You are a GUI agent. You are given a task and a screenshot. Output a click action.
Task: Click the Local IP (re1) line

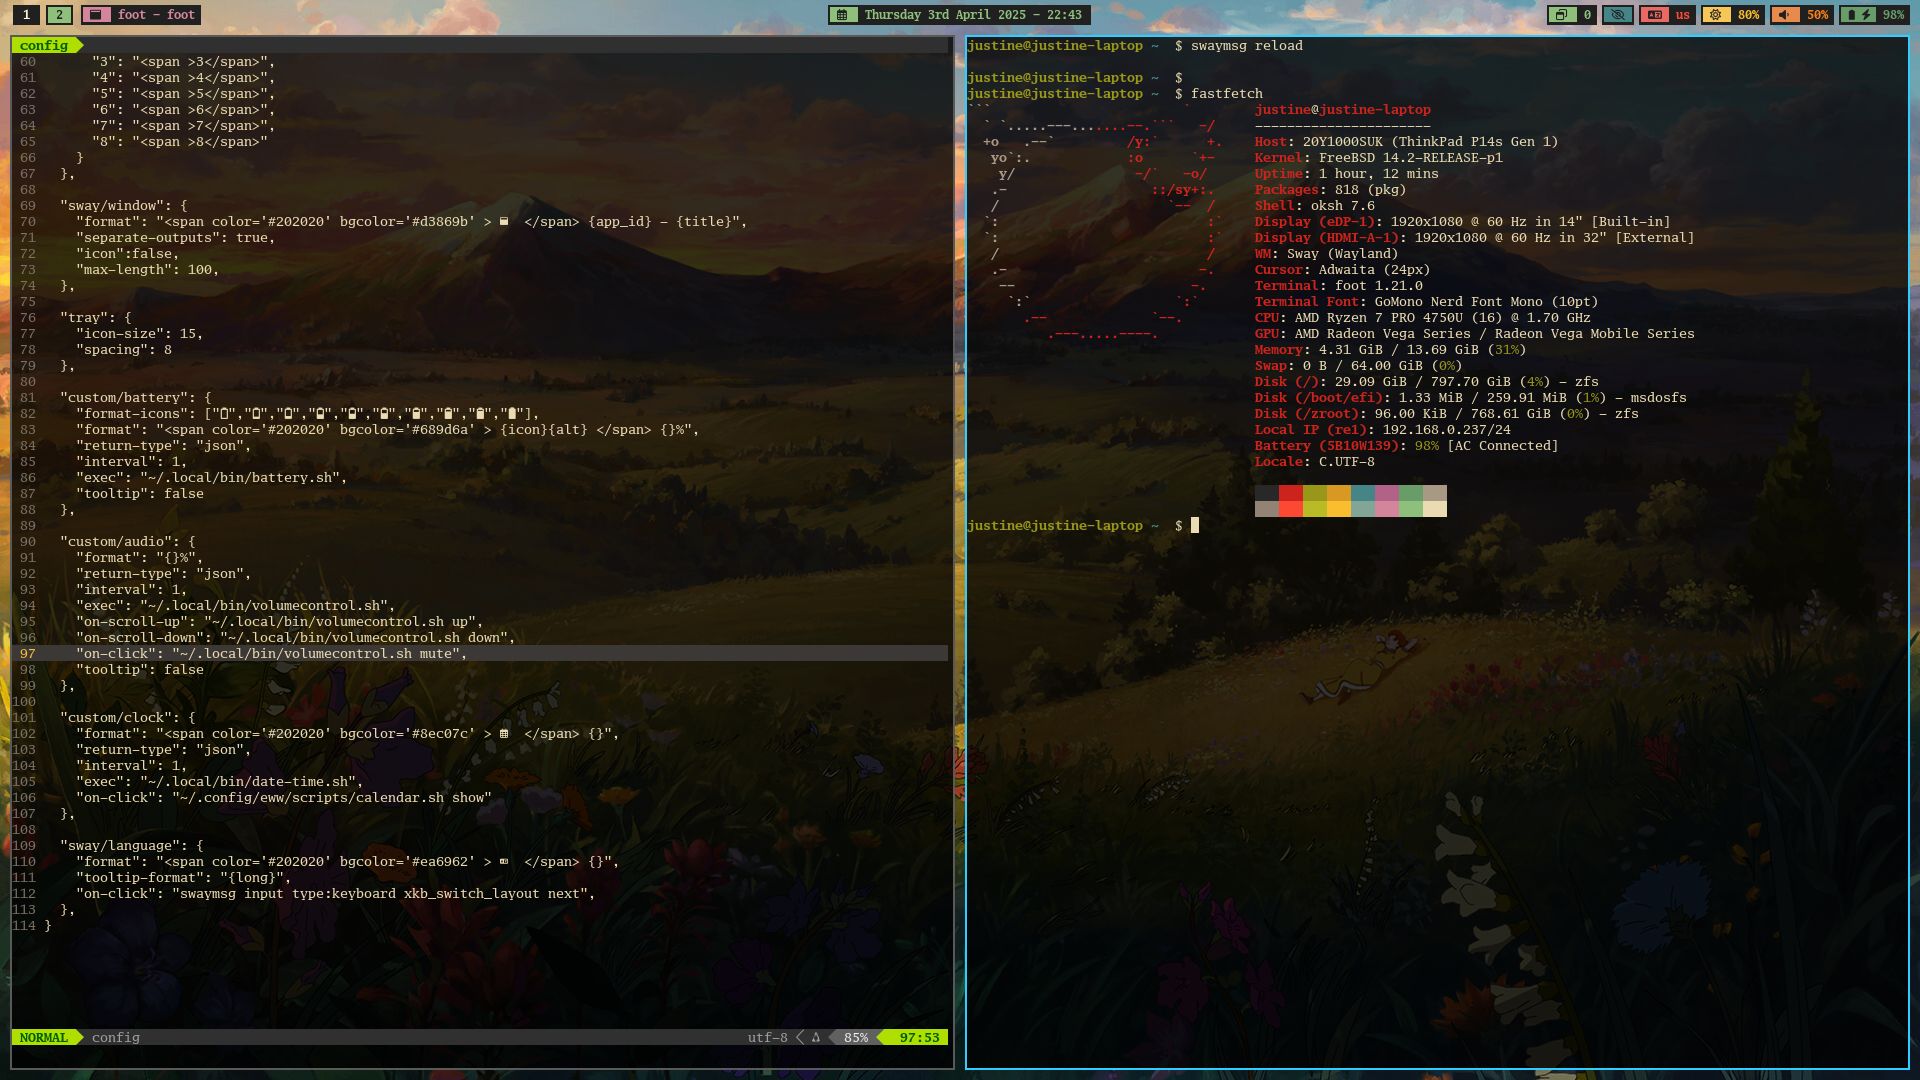click(1383, 429)
